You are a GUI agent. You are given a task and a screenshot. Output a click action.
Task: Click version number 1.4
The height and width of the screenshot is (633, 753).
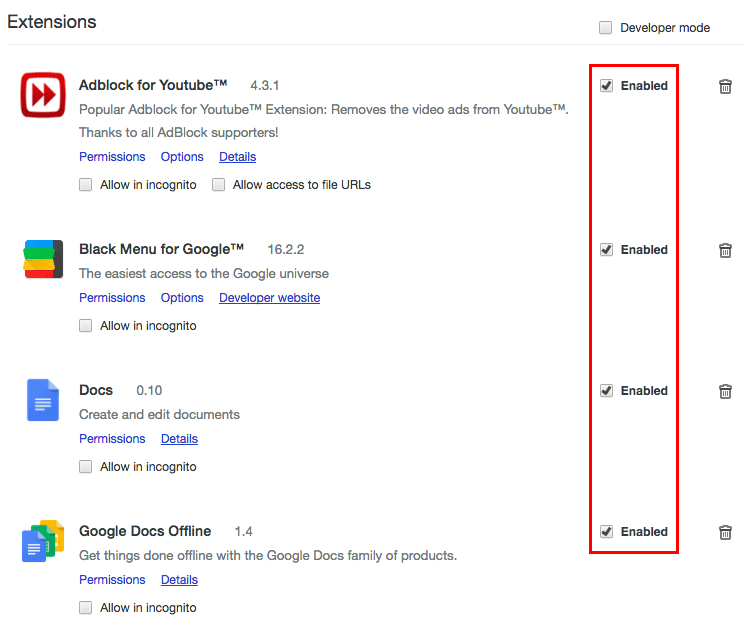point(243,532)
